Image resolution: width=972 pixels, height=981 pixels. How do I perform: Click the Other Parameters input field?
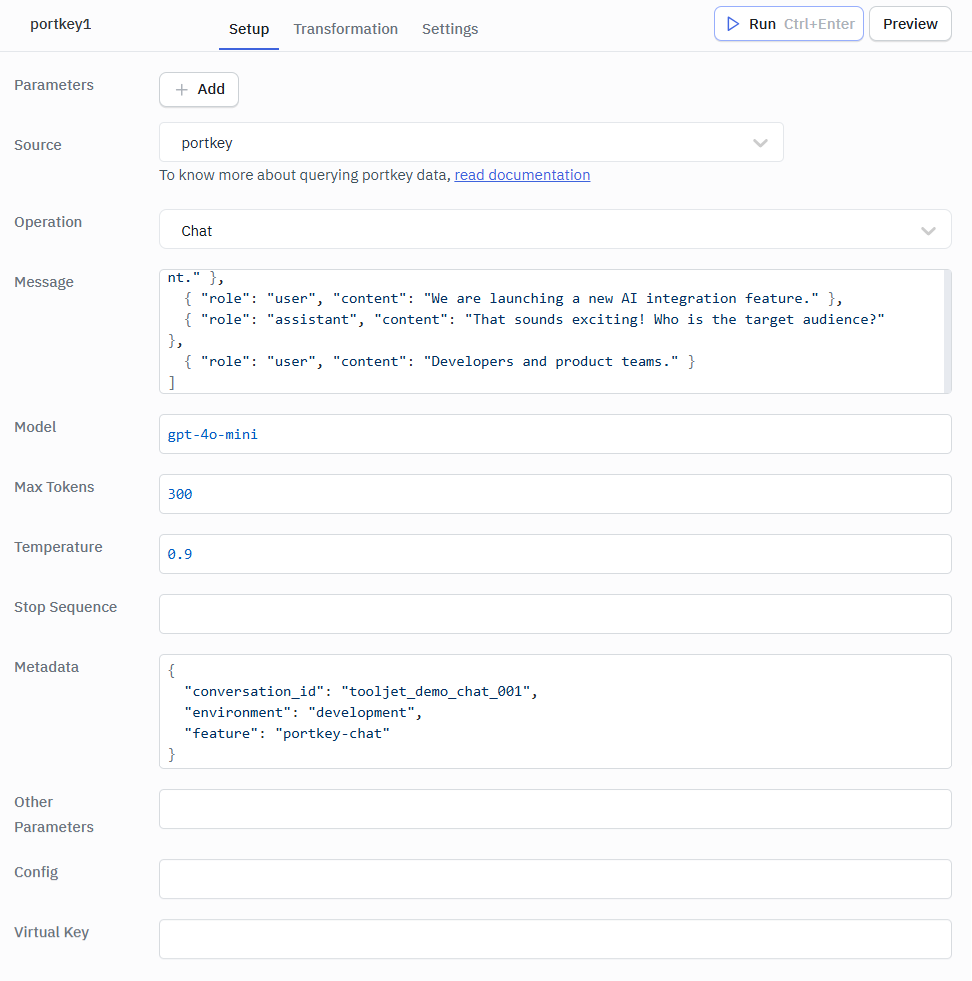tap(555, 810)
